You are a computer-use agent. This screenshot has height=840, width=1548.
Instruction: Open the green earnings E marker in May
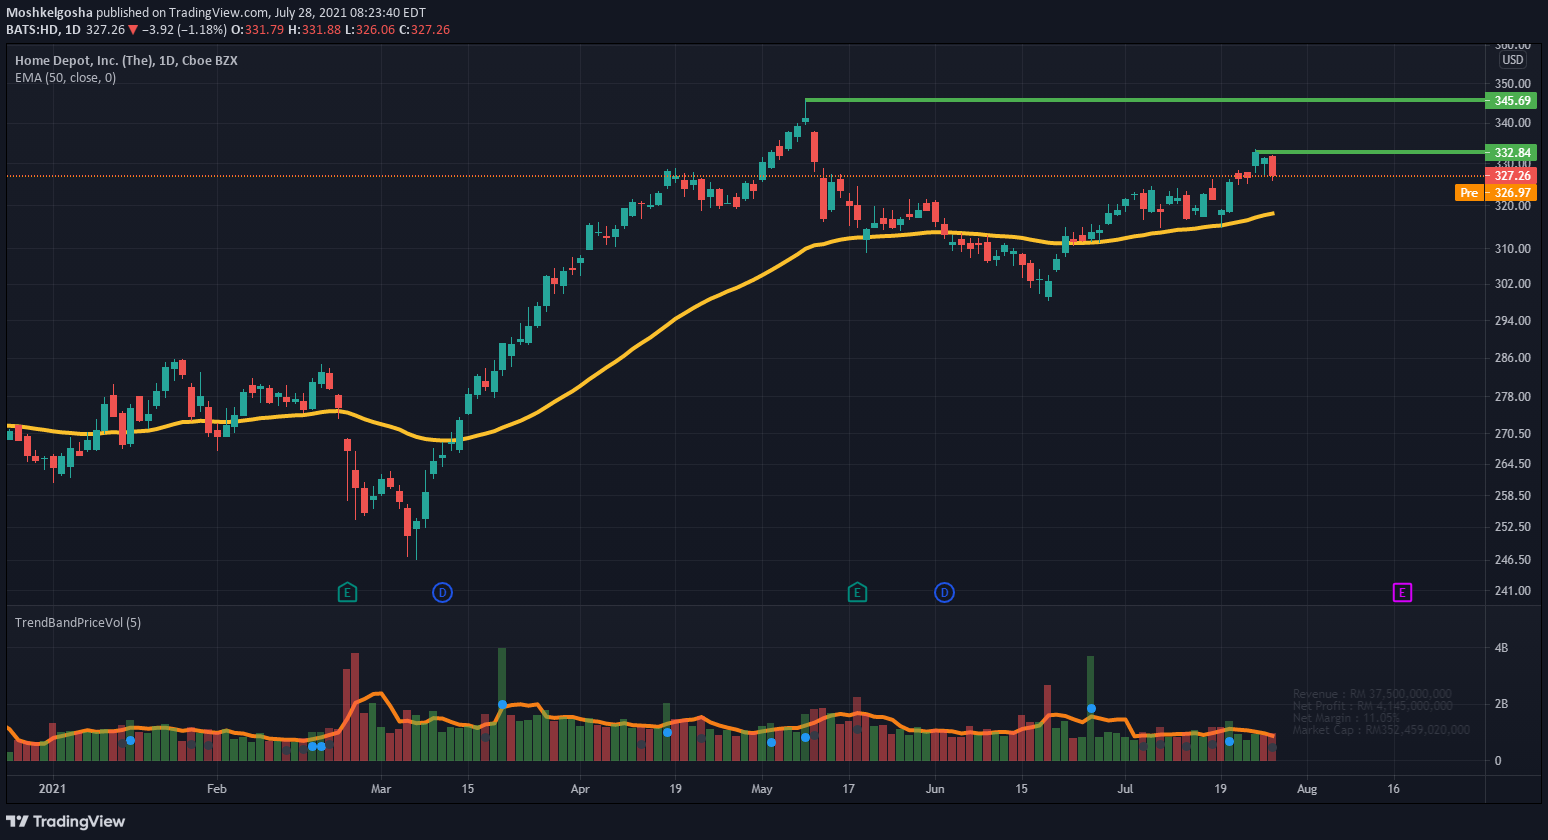[x=857, y=593]
